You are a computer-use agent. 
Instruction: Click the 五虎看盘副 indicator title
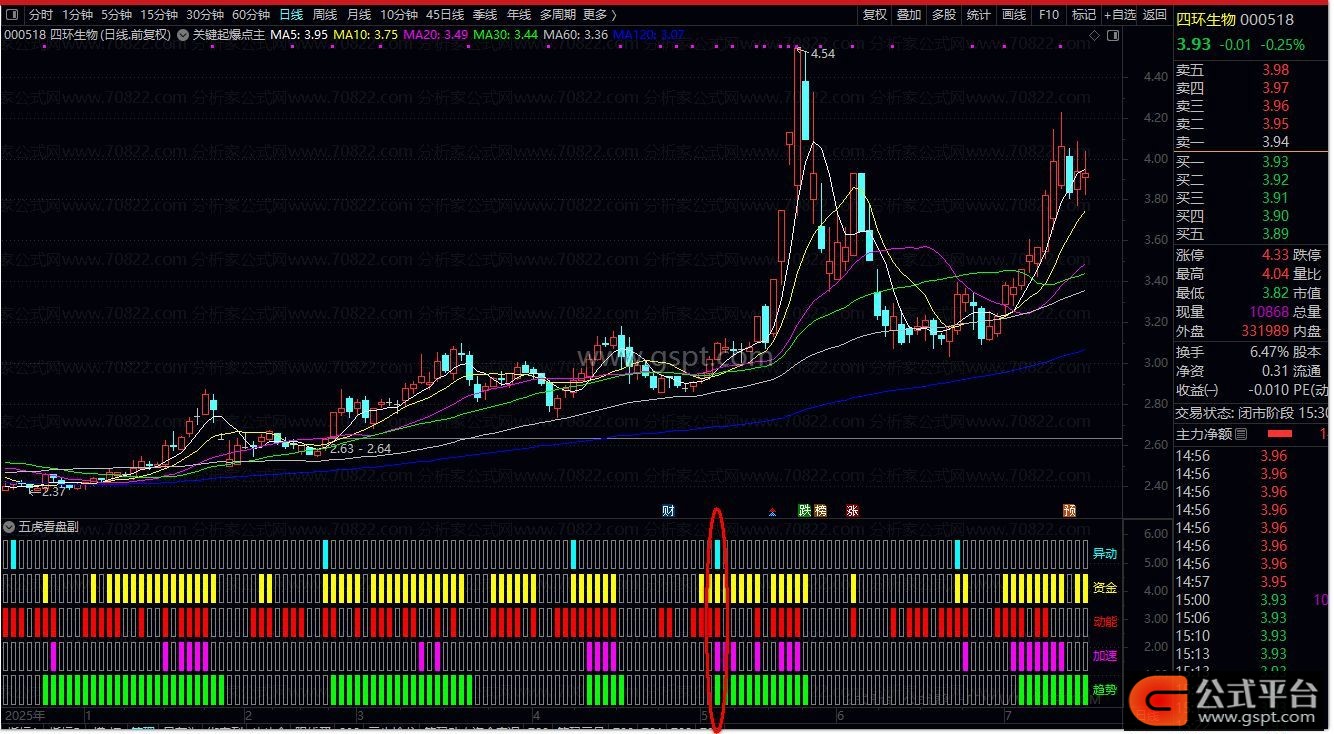point(47,526)
